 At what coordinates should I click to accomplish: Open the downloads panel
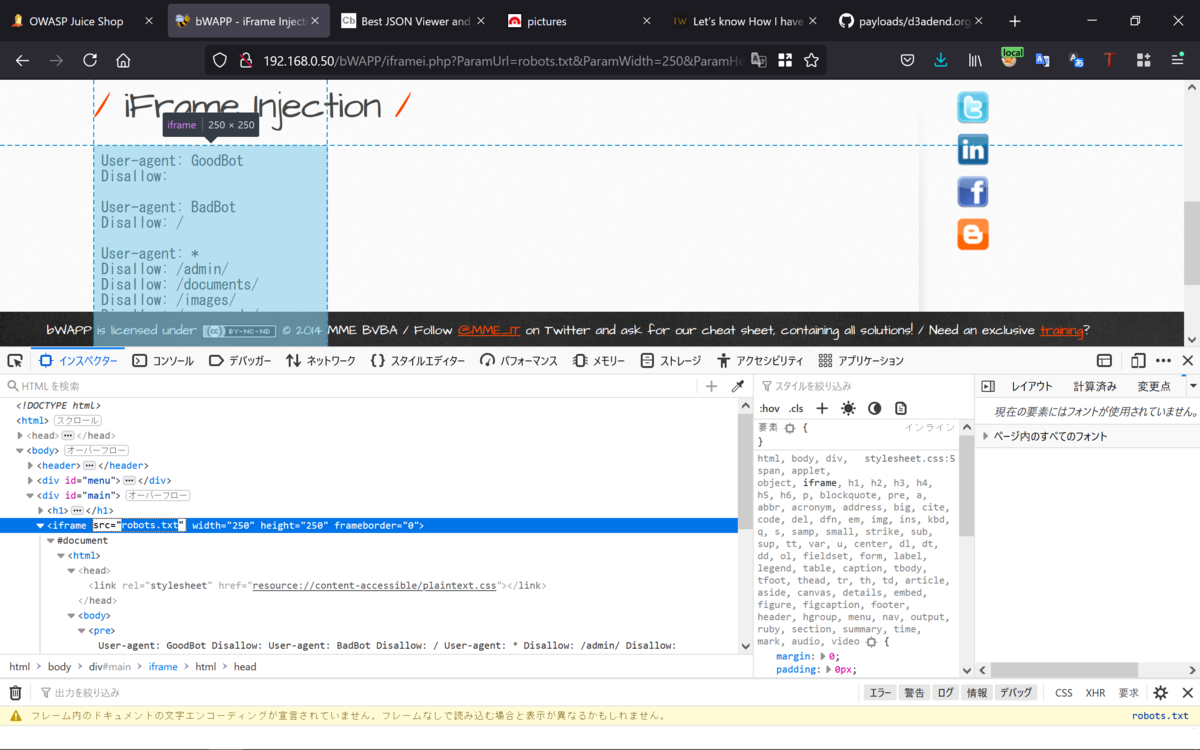(x=941, y=60)
